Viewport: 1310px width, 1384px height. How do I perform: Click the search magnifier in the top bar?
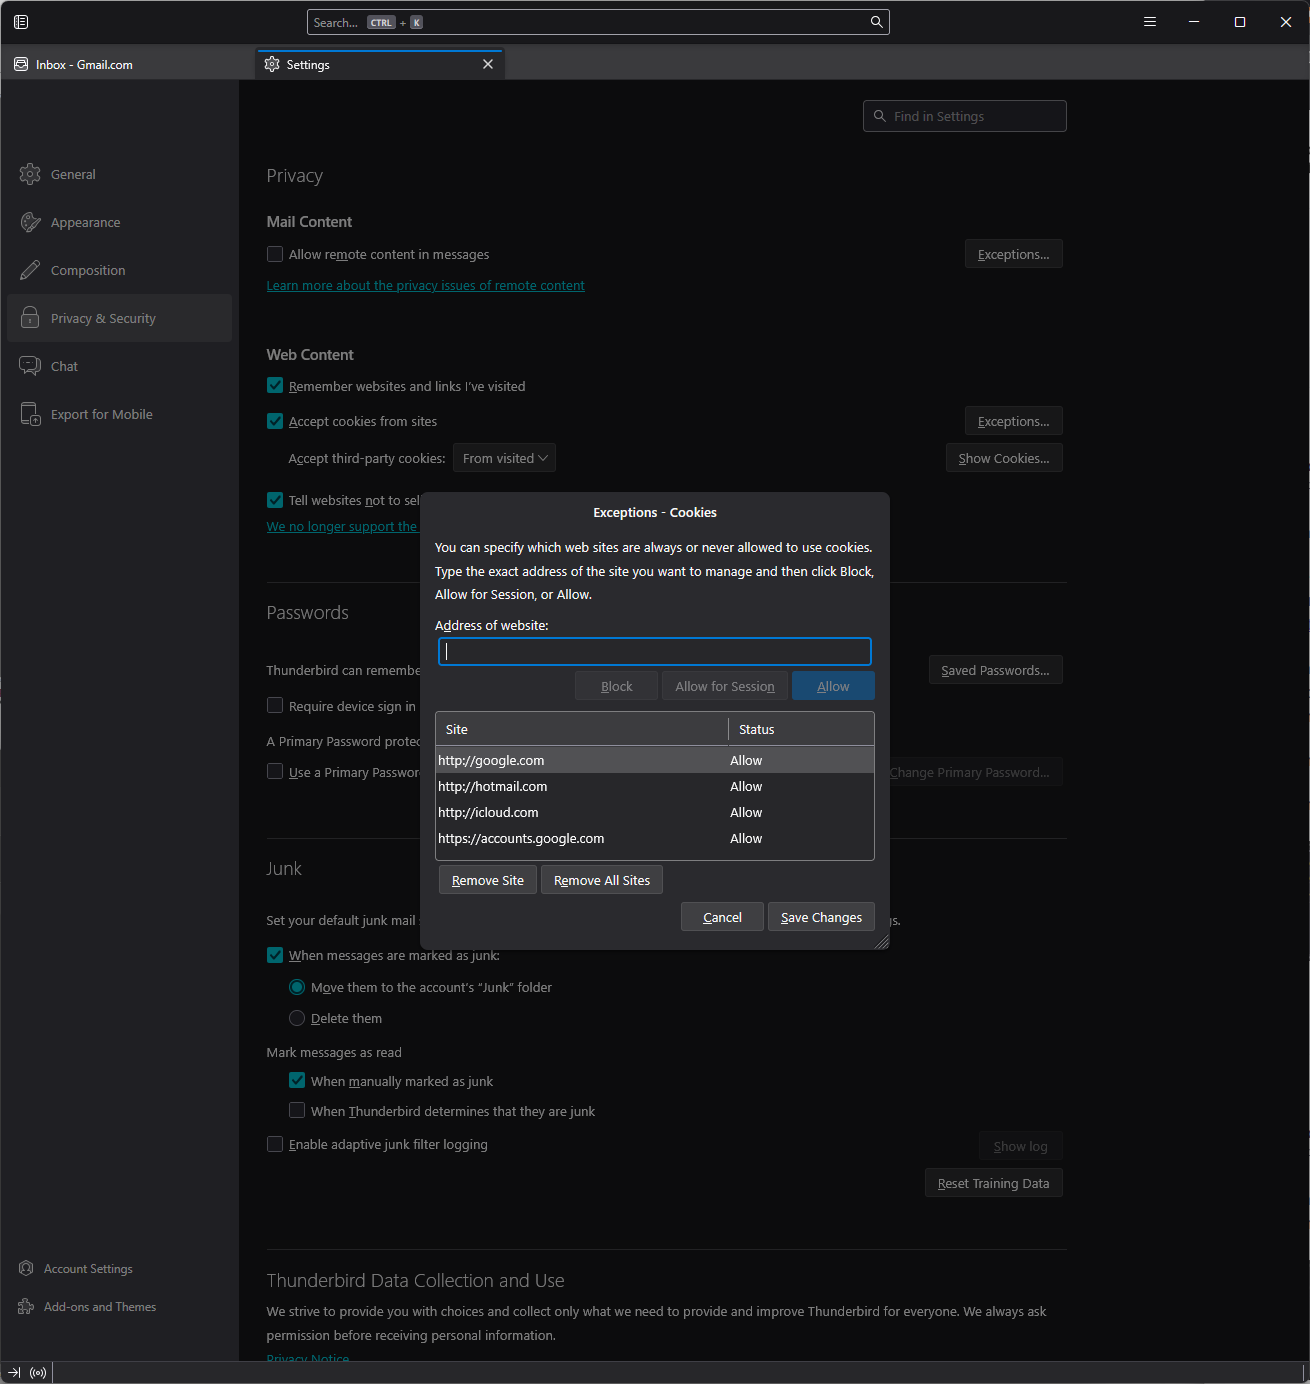point(876,22)
